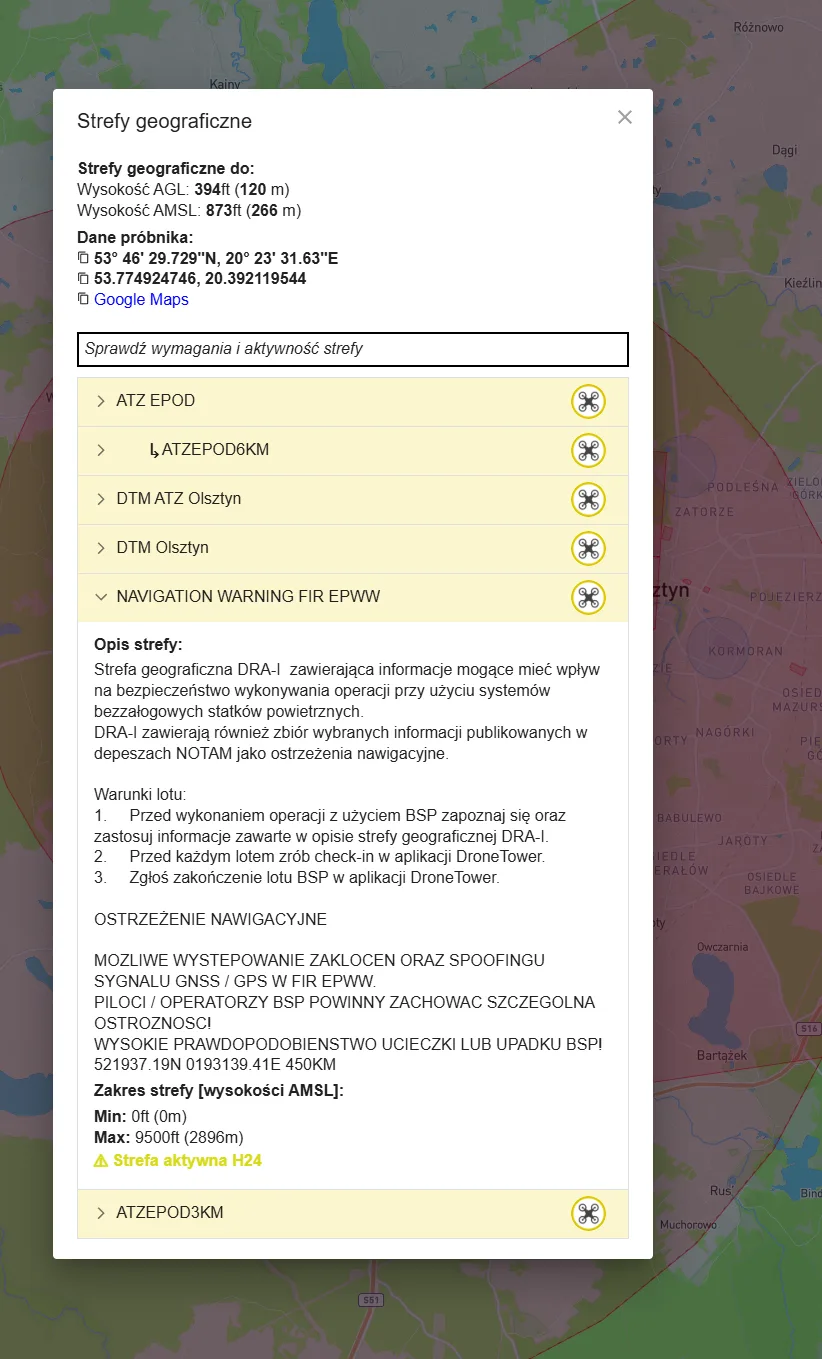Click the Min: 0ft (0m) value
The image size is (822, 1359).
pos(140,1116)
